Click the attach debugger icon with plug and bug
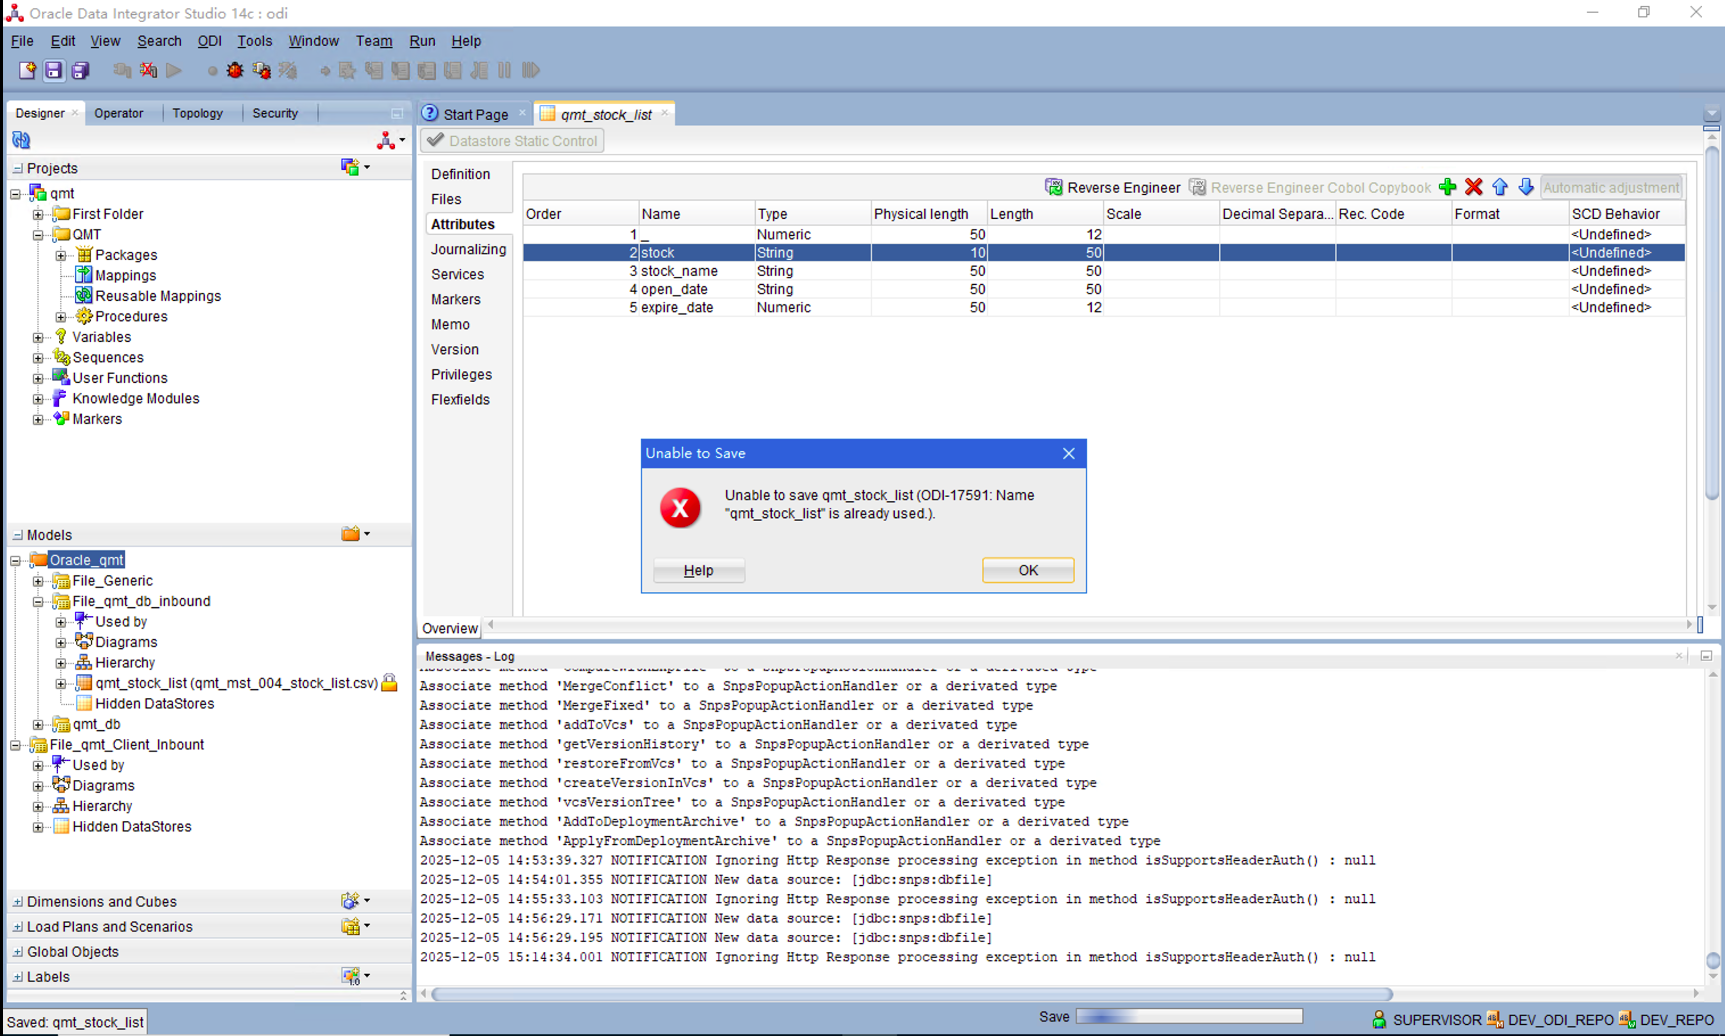 [x=261, y=70]
